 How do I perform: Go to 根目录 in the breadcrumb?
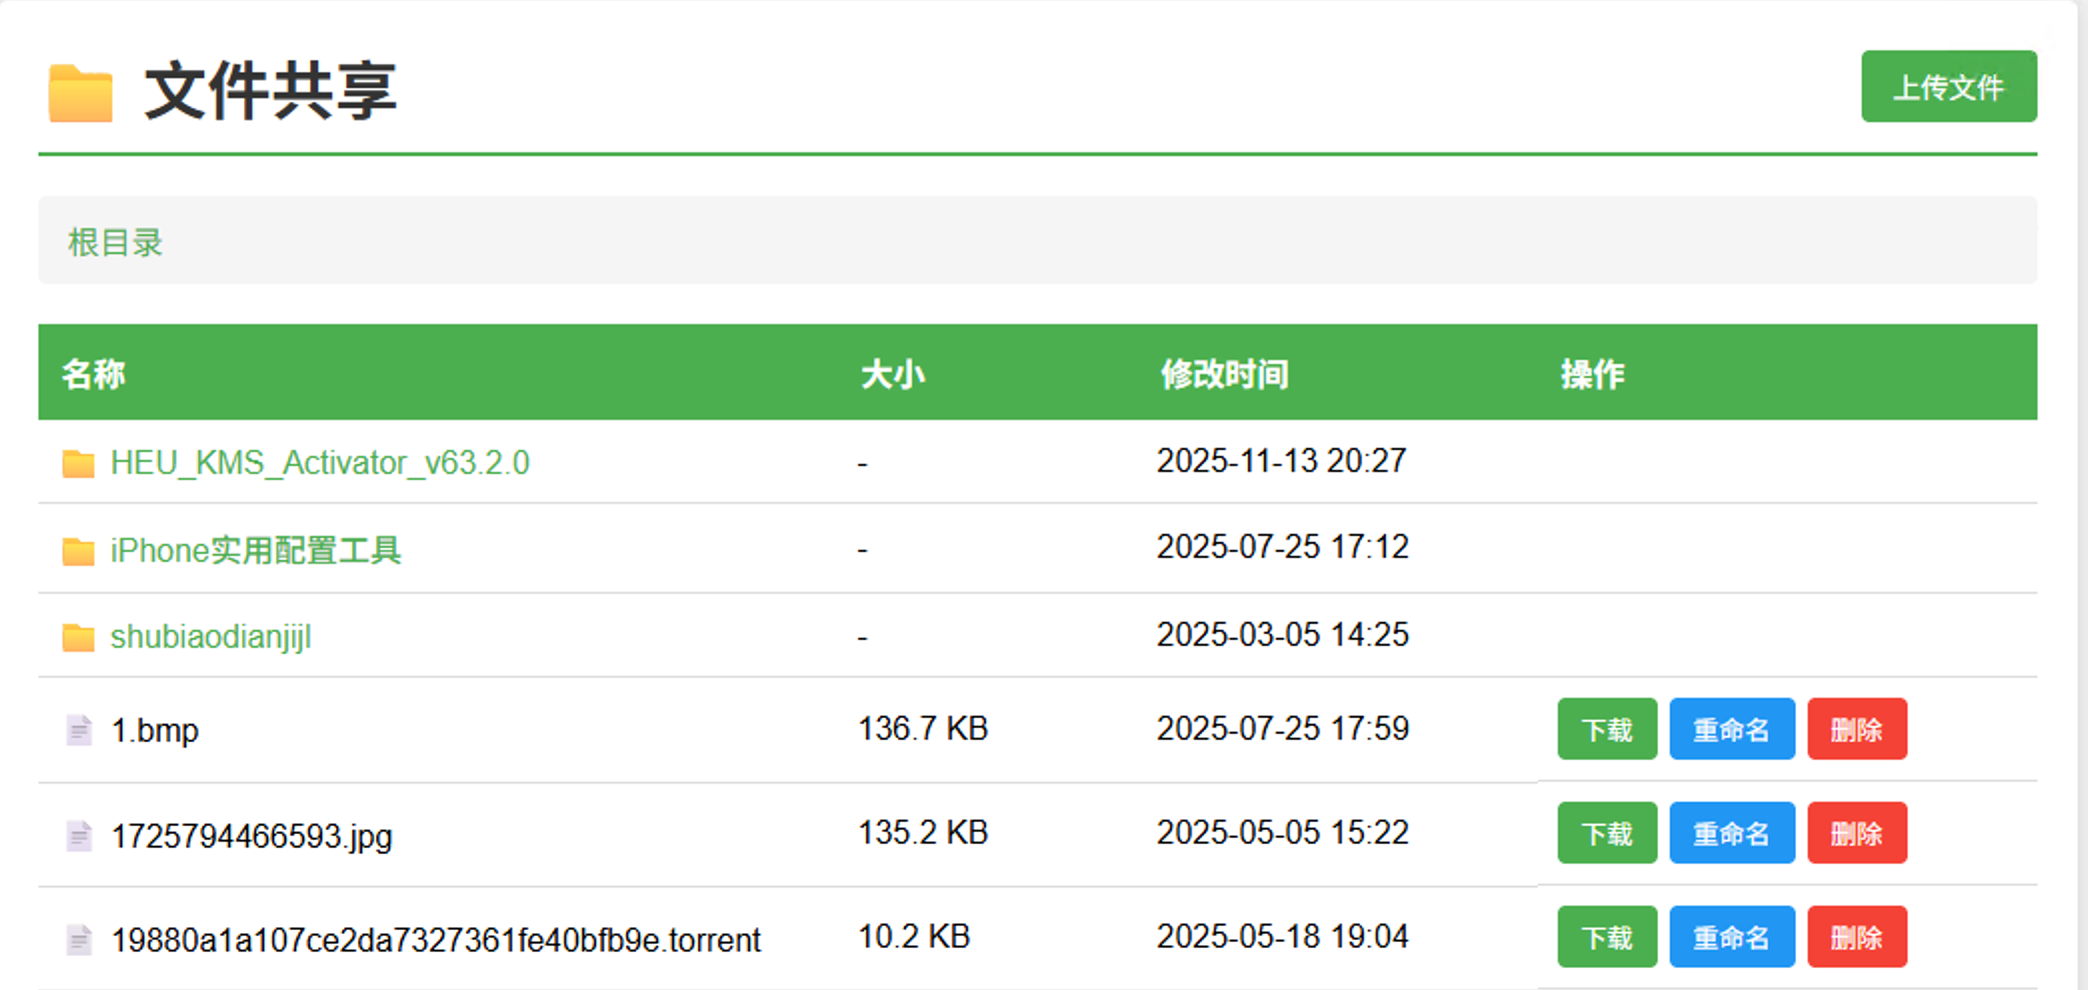pos(115,242)
